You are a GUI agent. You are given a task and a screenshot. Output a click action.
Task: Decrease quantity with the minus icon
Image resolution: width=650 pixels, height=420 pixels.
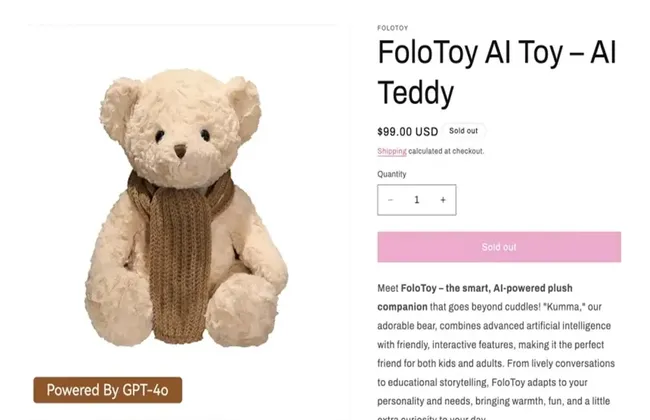pyautogui.click(x=390, y=200)
